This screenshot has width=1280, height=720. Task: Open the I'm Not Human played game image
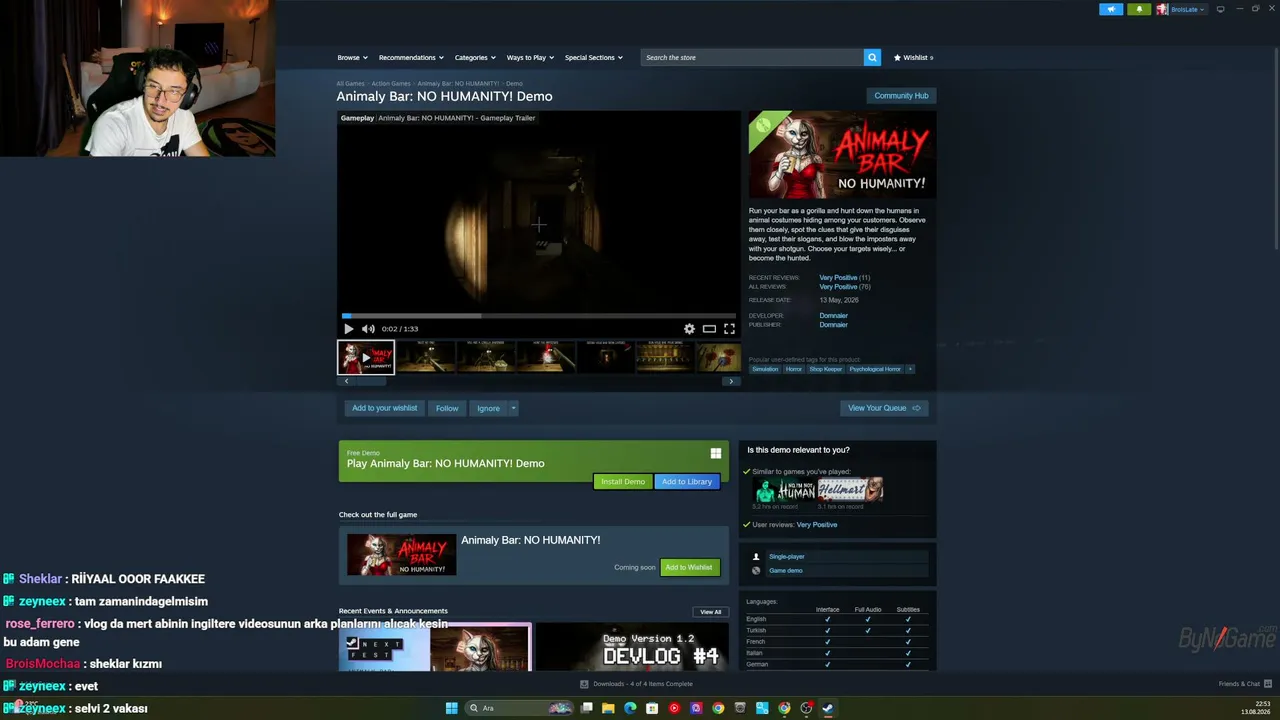(784, 490)
